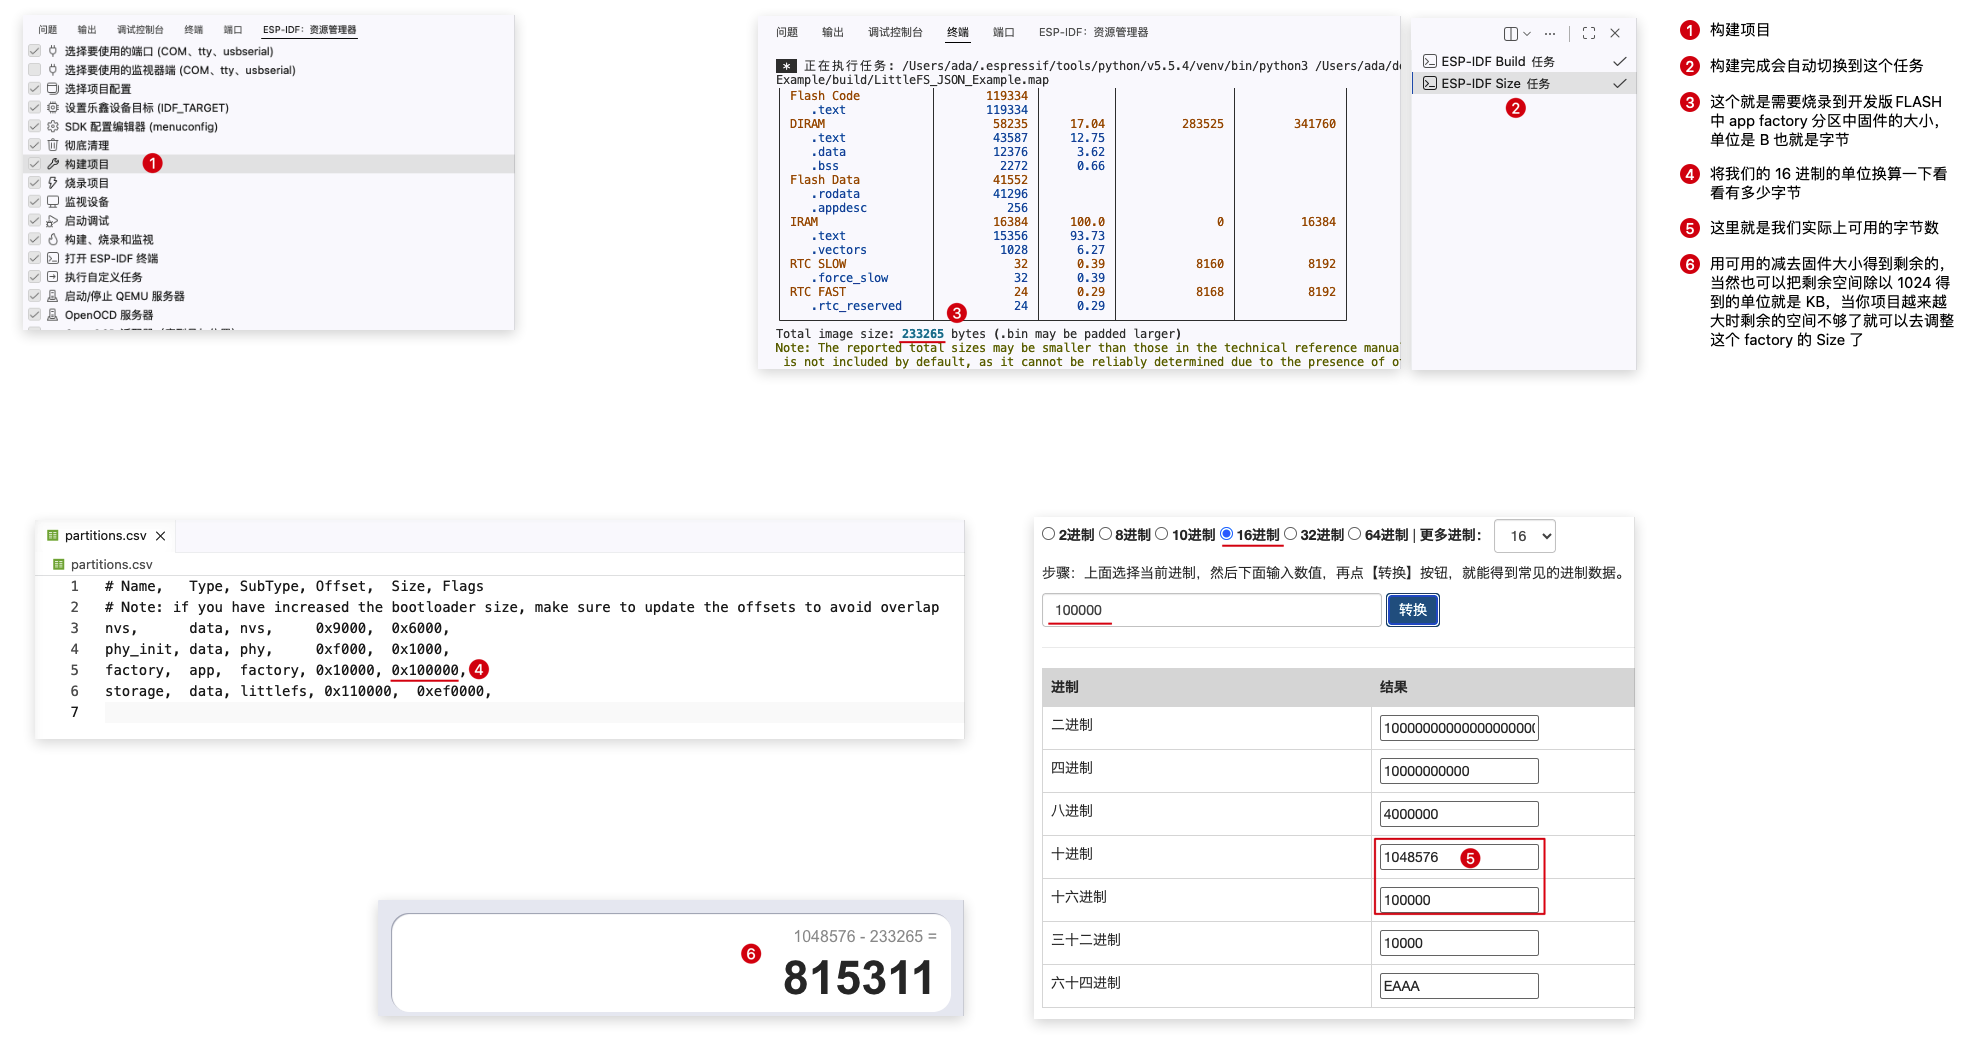Click terminal icon of ESP-IDF Size 任务
The height and width of the screenshot is (1050, 1980).
click(1430, 83)
